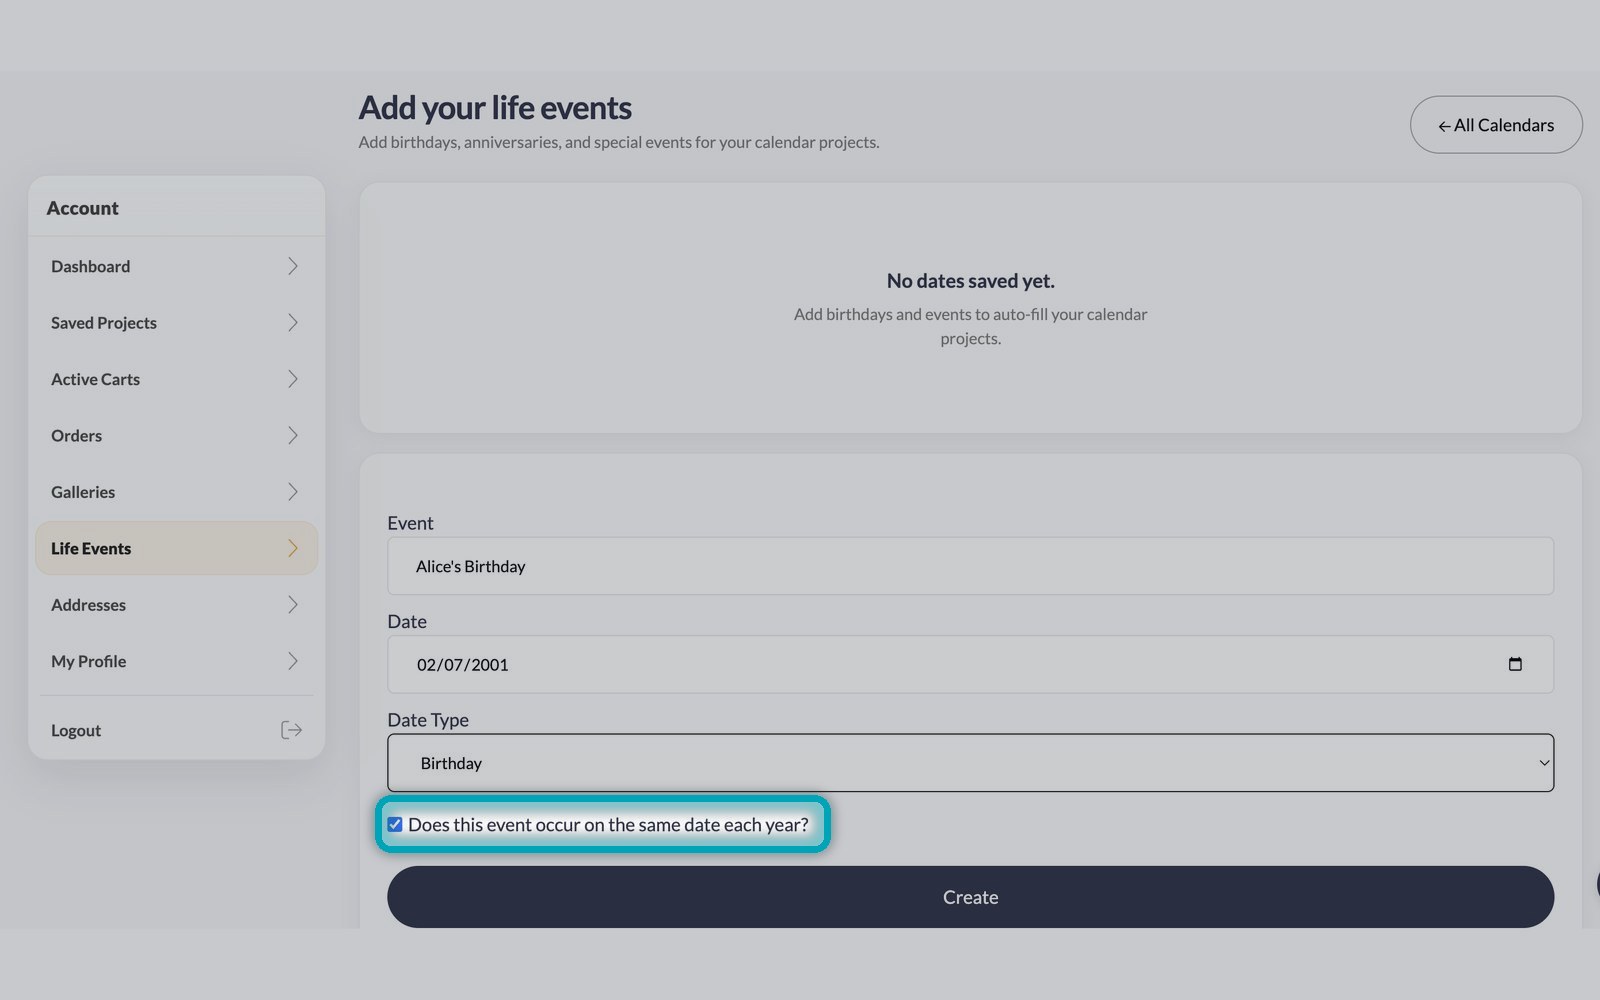
Task: Click the Date input field
Action: point(970,664)
